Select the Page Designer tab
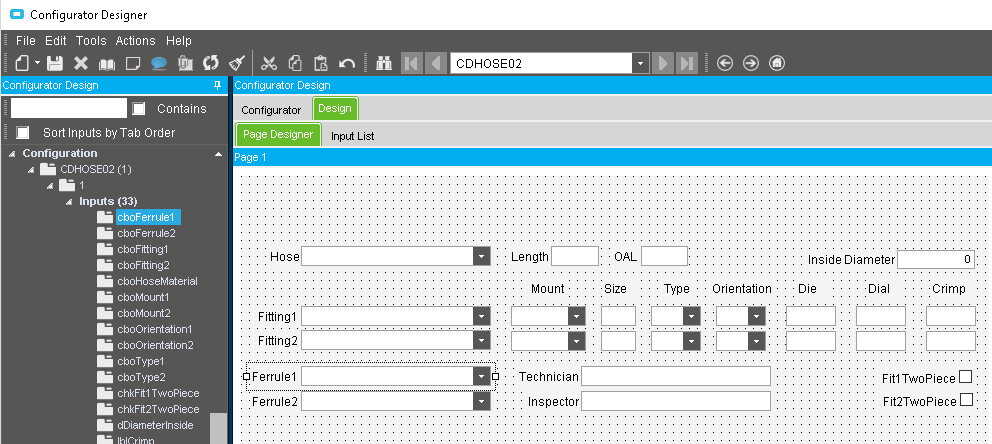This screenshot has width=992, height=444. point(278,134)
